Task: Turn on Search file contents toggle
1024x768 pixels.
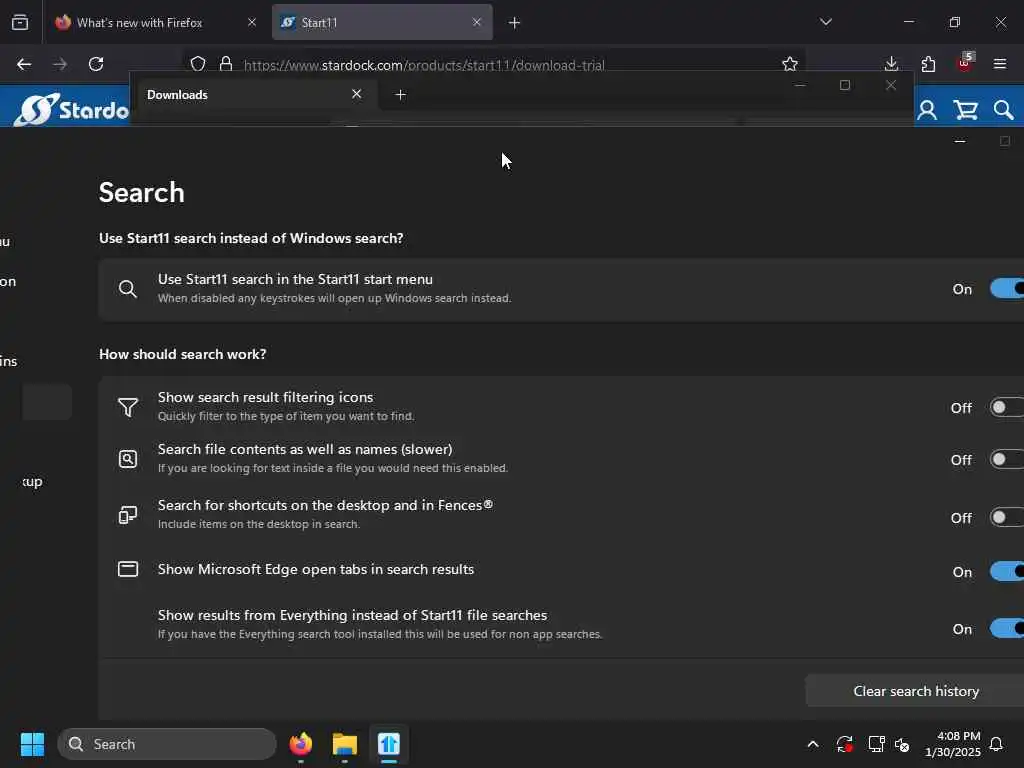Action: (x=1006, y=460)
